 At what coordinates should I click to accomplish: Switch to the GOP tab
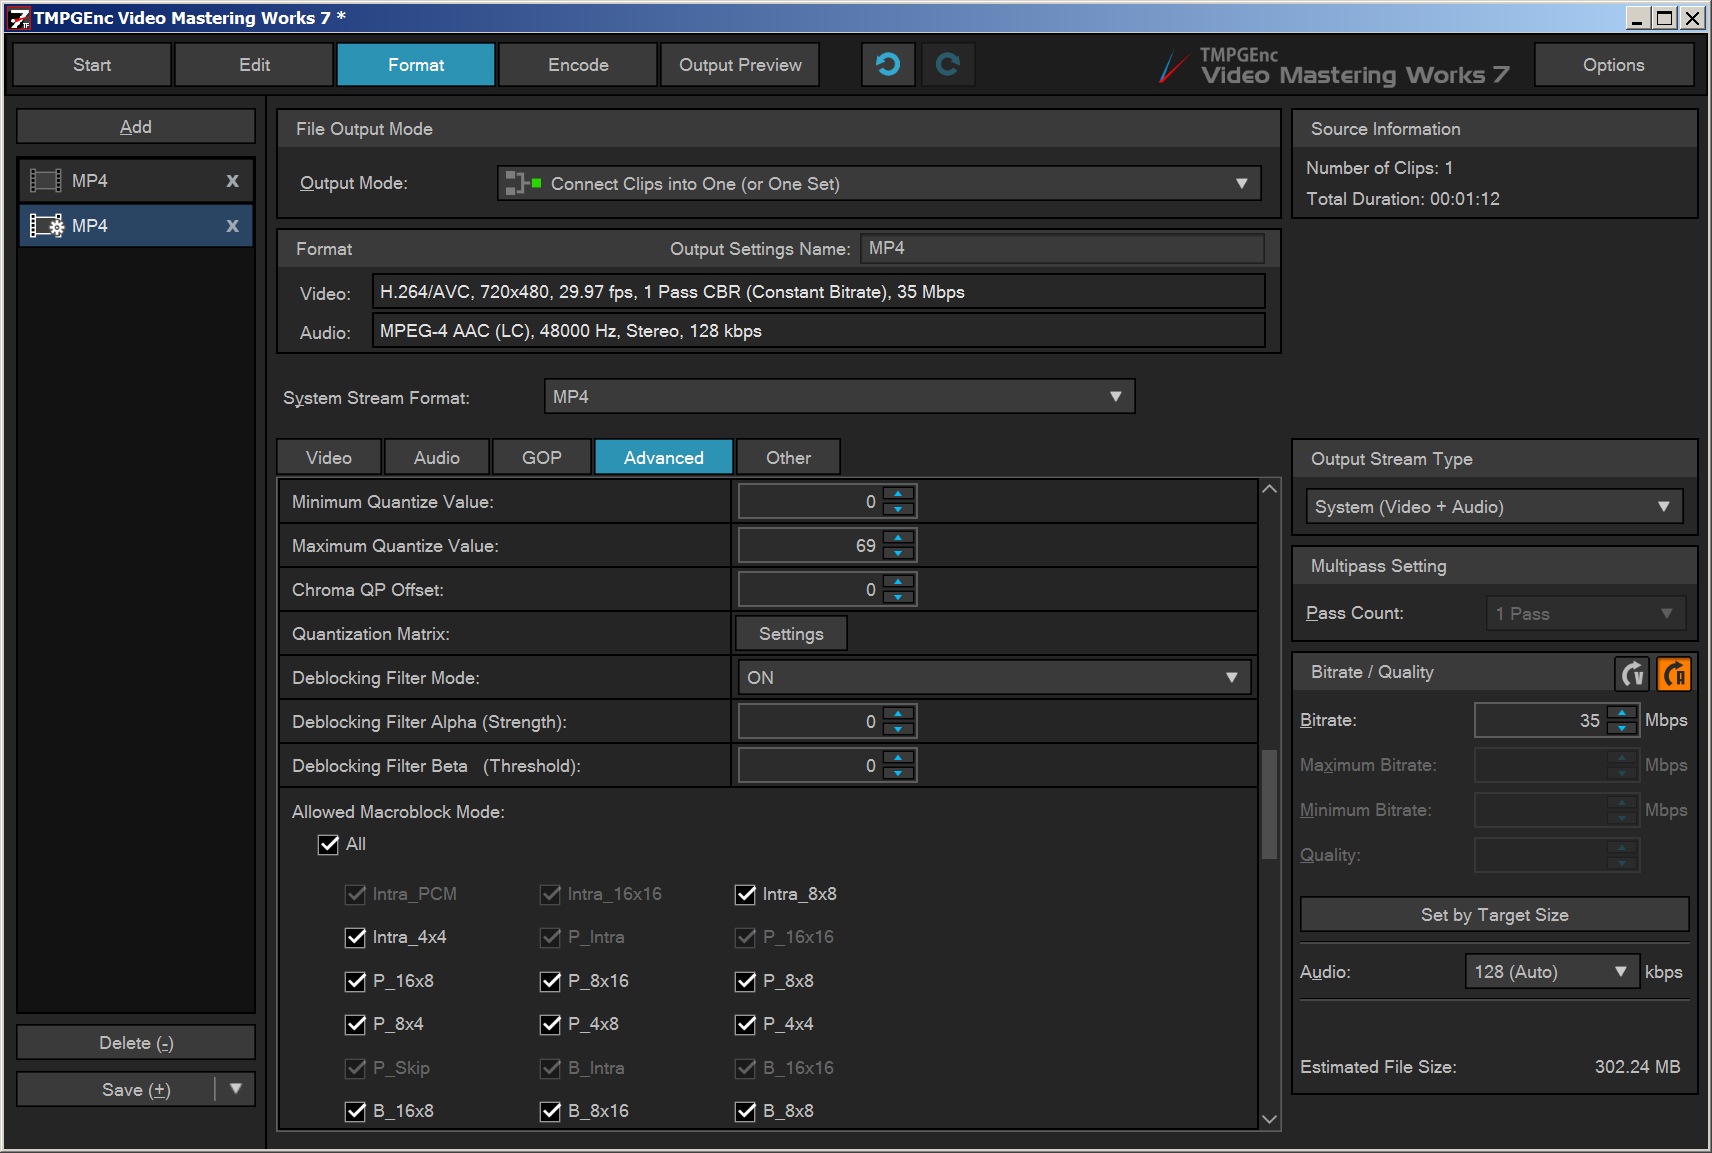(x=541, y=458)
